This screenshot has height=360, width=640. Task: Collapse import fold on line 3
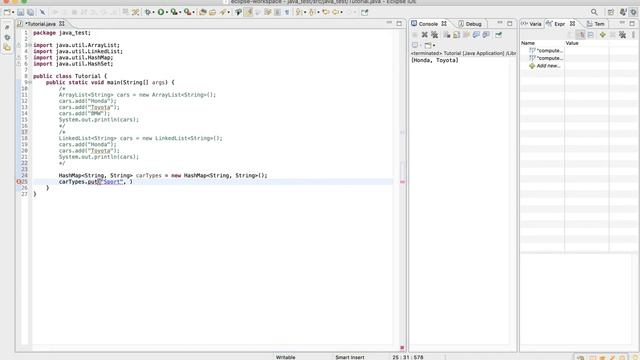(x=30, y=45)
